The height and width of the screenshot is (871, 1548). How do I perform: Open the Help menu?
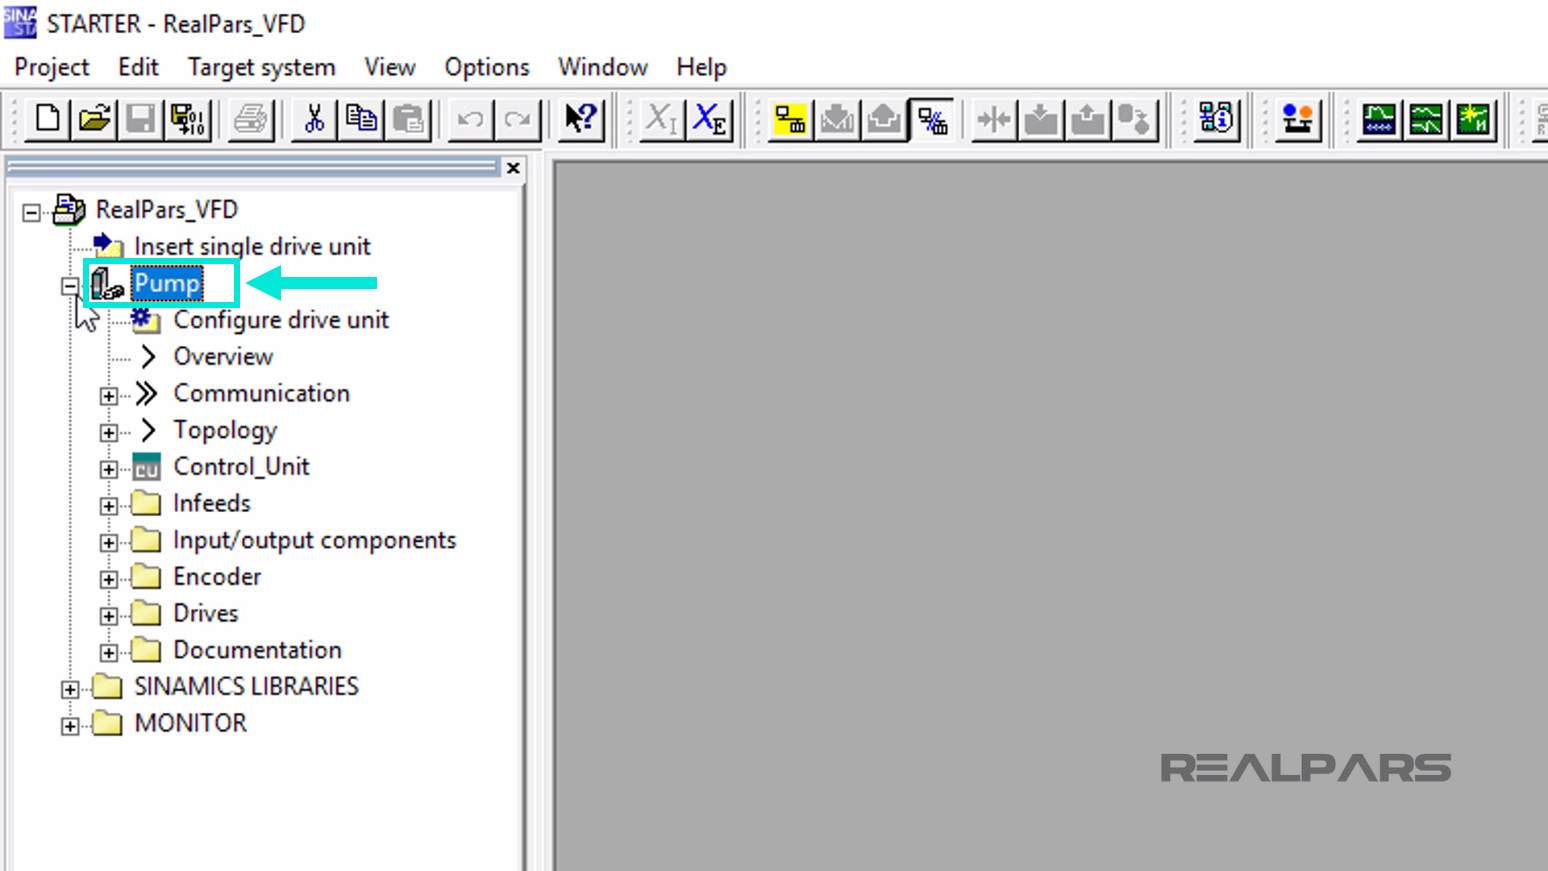coord(701,67)
